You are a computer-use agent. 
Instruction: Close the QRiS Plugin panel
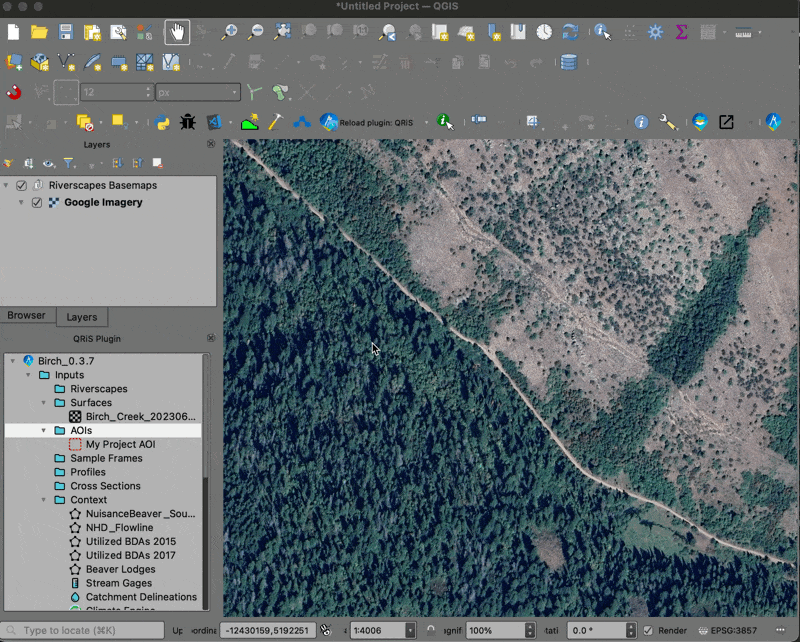[211, 338]
